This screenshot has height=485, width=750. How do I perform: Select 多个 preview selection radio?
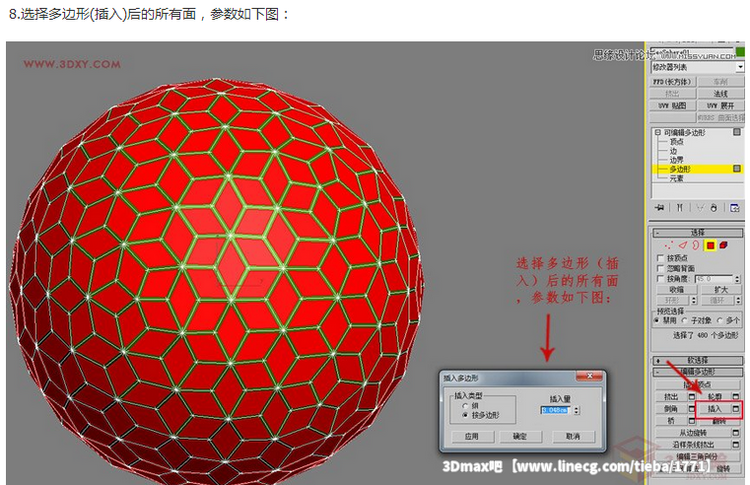pyautogui.click(x=720, y=320)
